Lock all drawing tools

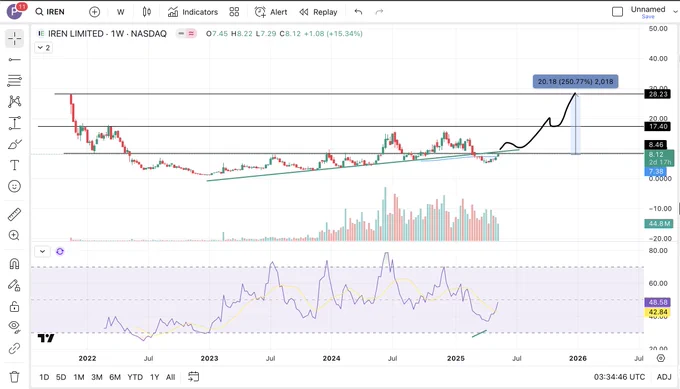point(14,307)
